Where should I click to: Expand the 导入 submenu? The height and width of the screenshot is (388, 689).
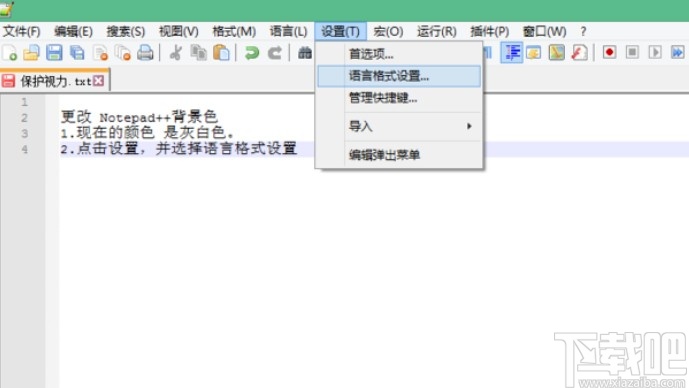pyautogui.click(x=399, y=127)
